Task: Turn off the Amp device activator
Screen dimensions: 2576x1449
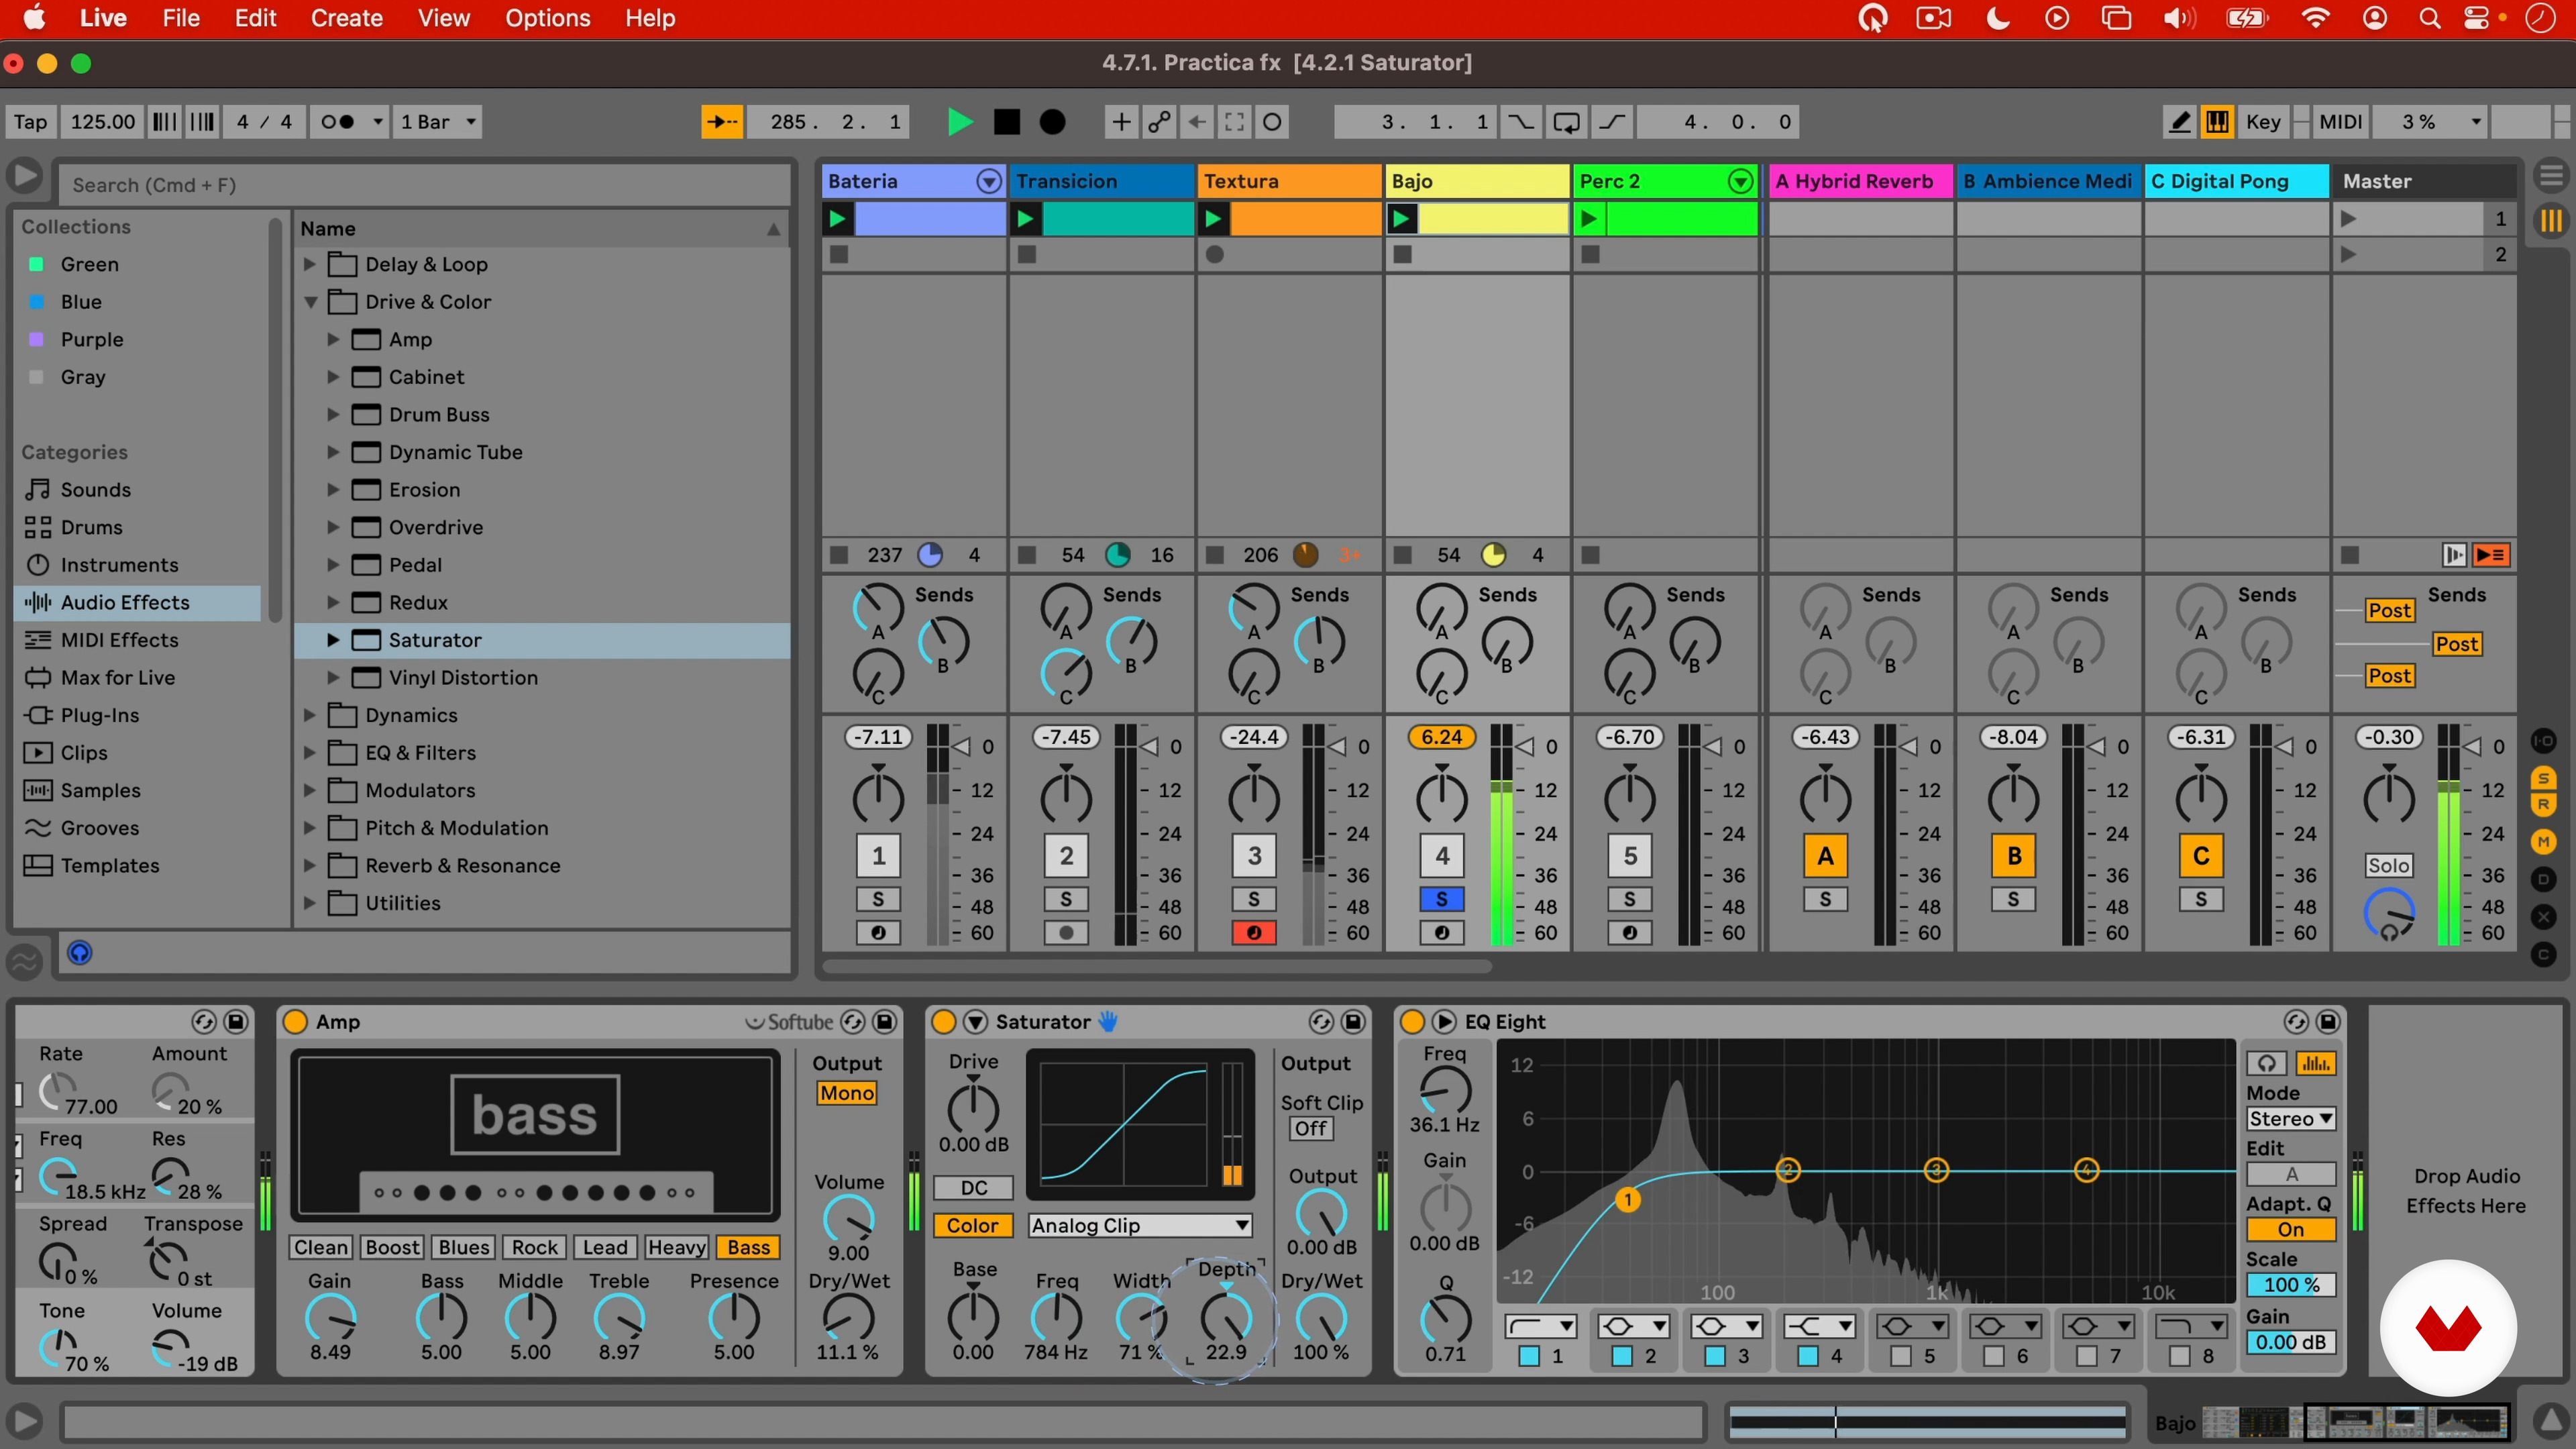Action: [x=295, y=1021]
